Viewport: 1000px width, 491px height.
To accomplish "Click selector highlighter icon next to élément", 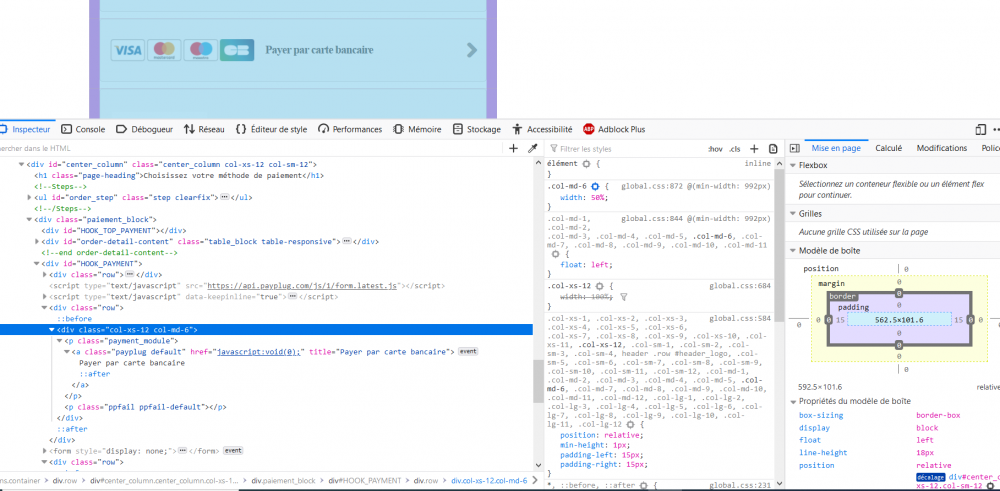I will 586,164.
